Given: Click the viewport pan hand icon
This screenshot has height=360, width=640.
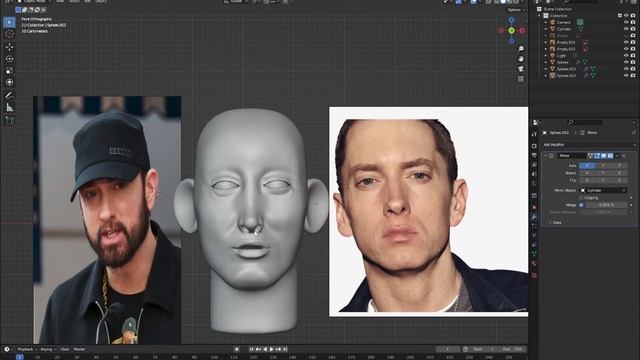Looking at the screenshot, I should coord(521,59).
